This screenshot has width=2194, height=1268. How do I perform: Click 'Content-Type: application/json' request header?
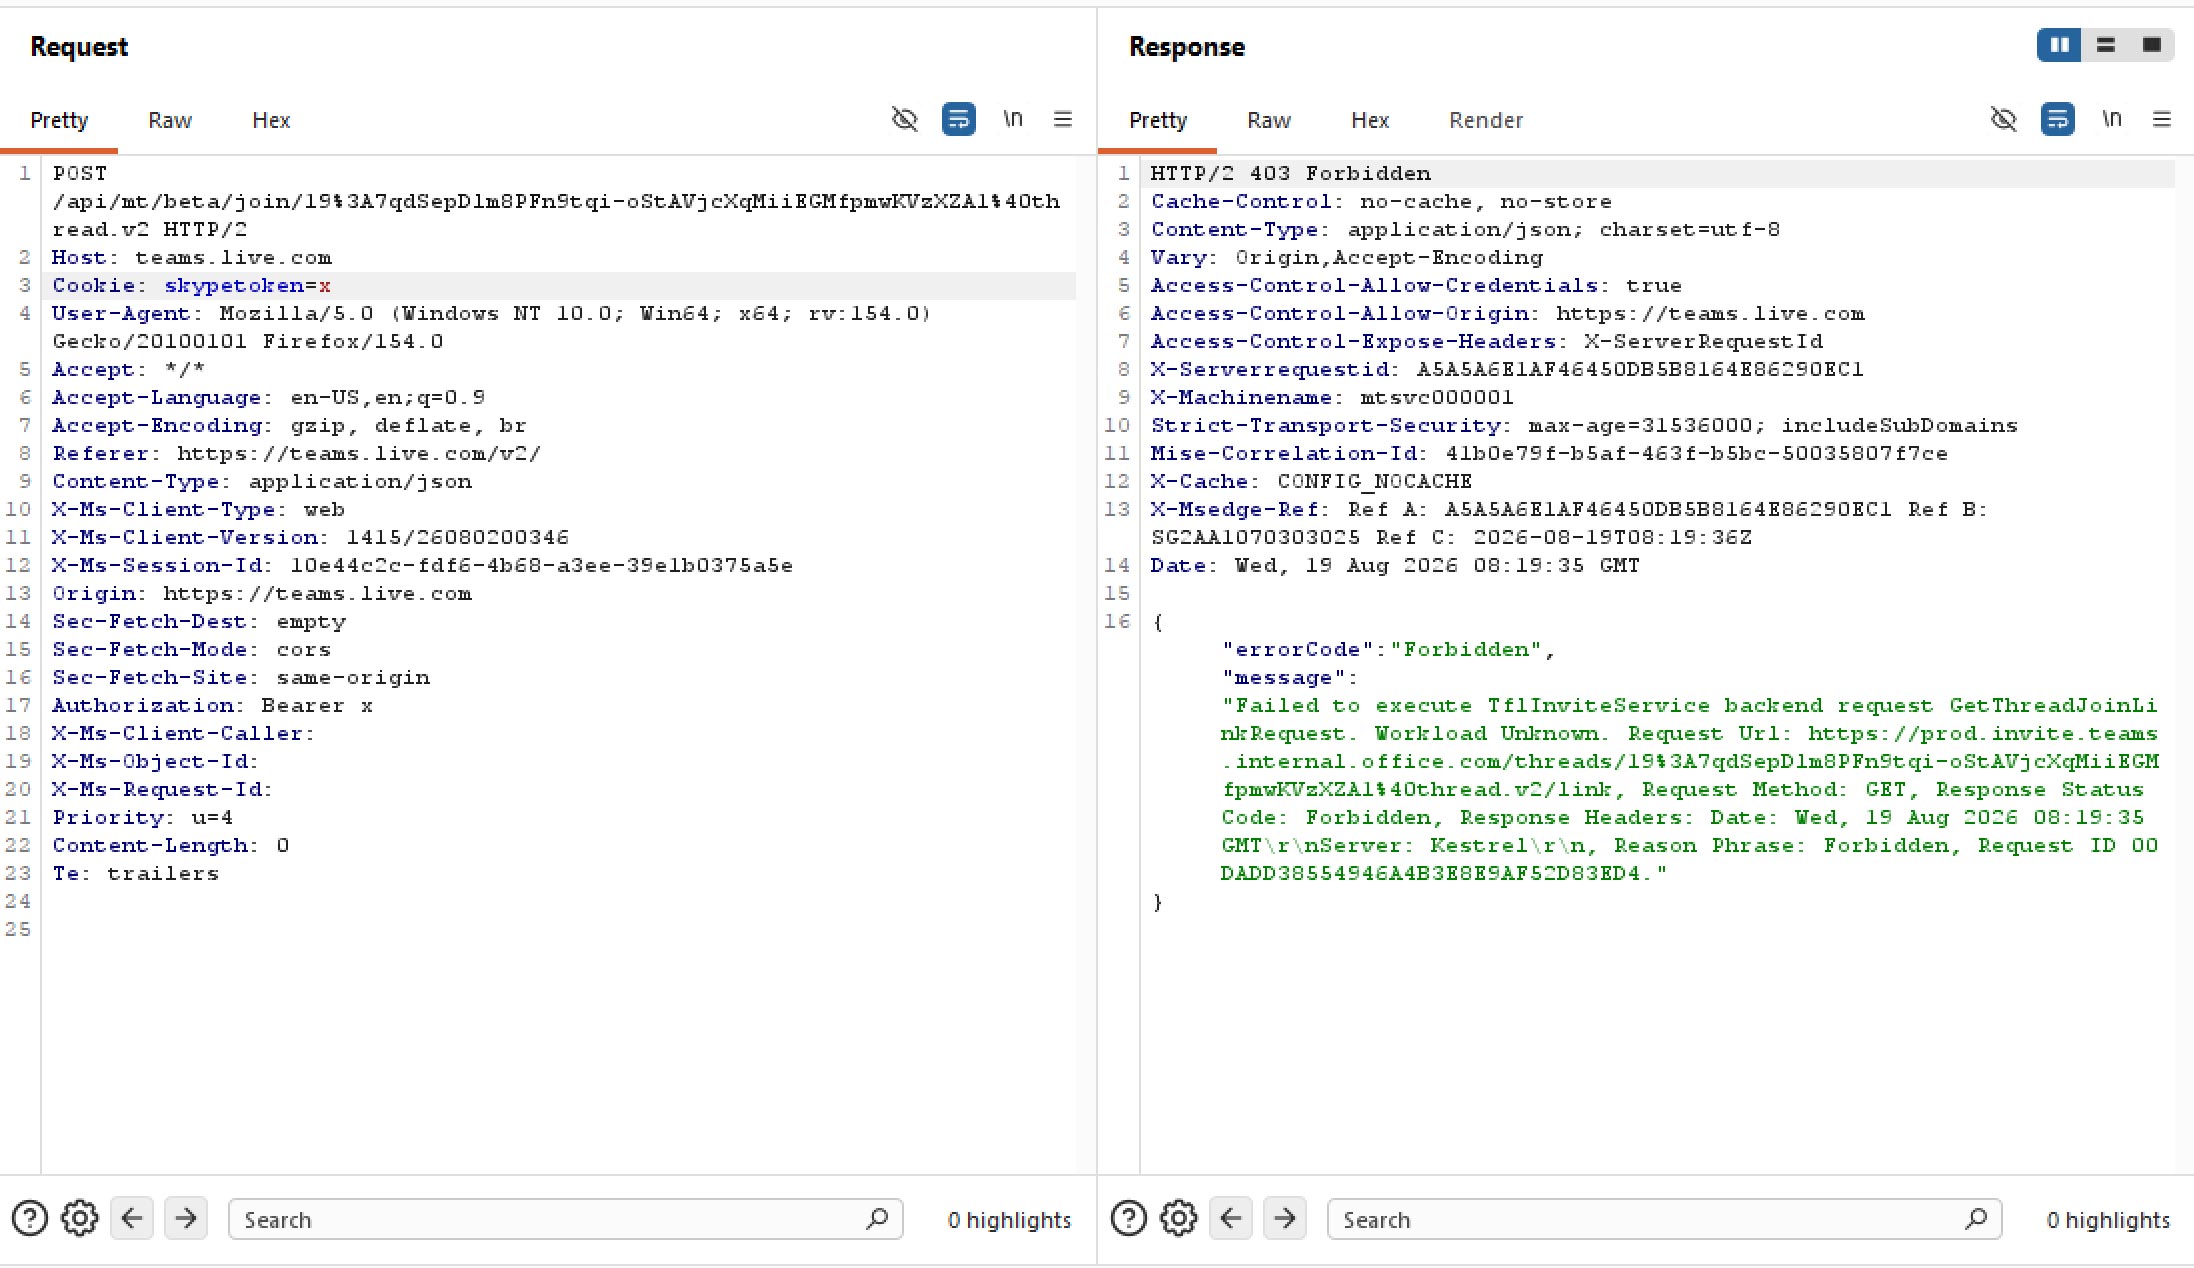tap(261, 482)
